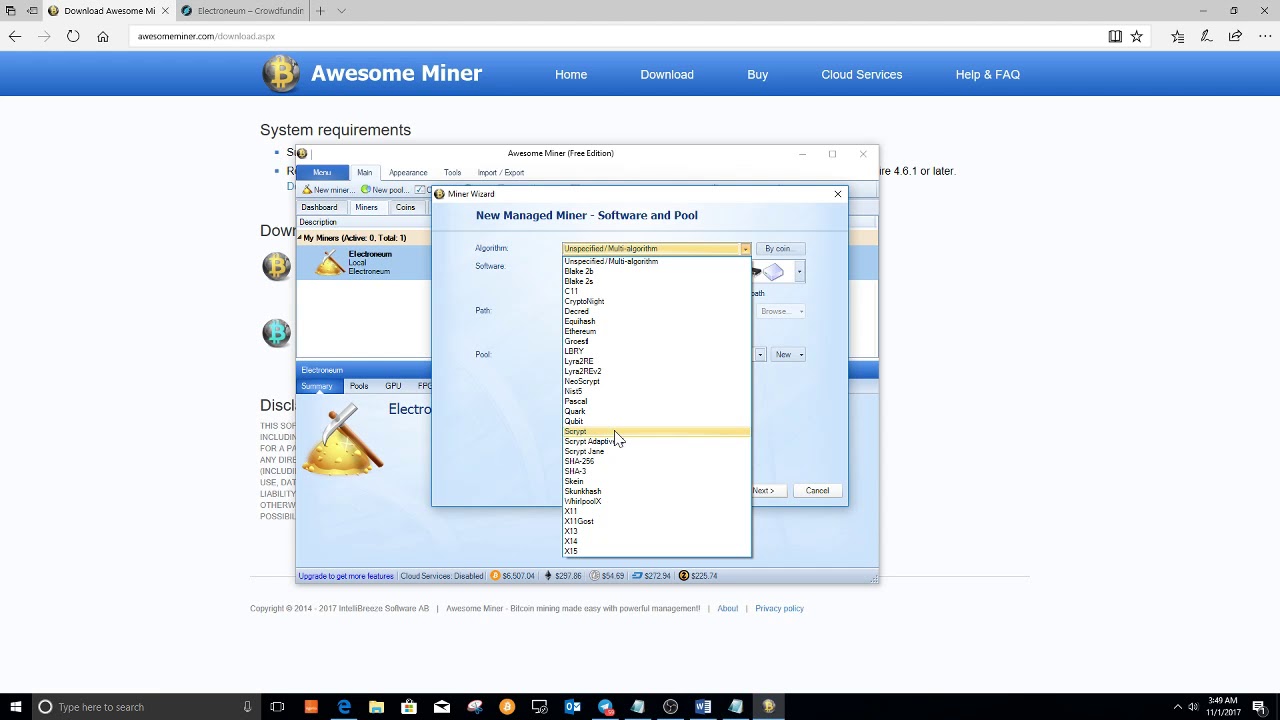The width and height of the screenshot is (1280, 720).
Task: Click the Cortana microphone icon
Action: click(x=247, y=707)
